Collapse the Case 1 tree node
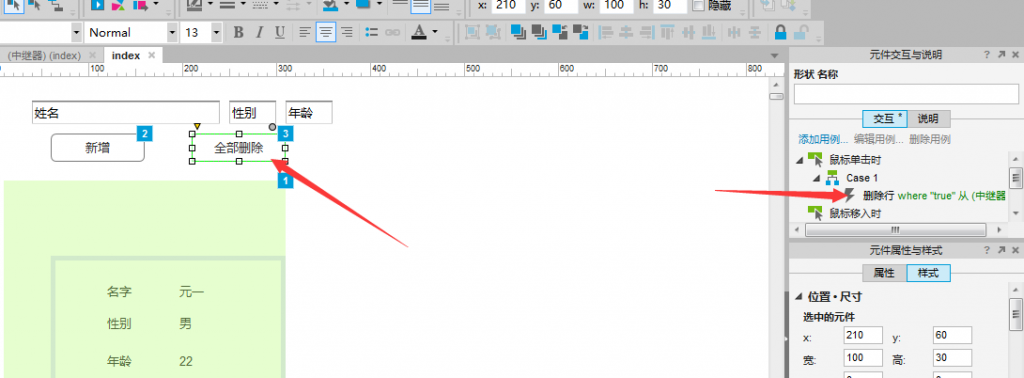Screen dimensions: 1024x378 816,178
